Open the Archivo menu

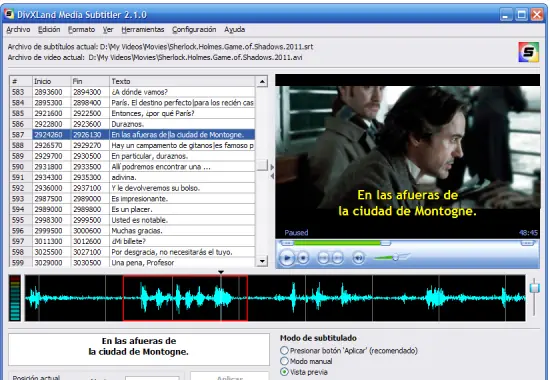[18, 29]
